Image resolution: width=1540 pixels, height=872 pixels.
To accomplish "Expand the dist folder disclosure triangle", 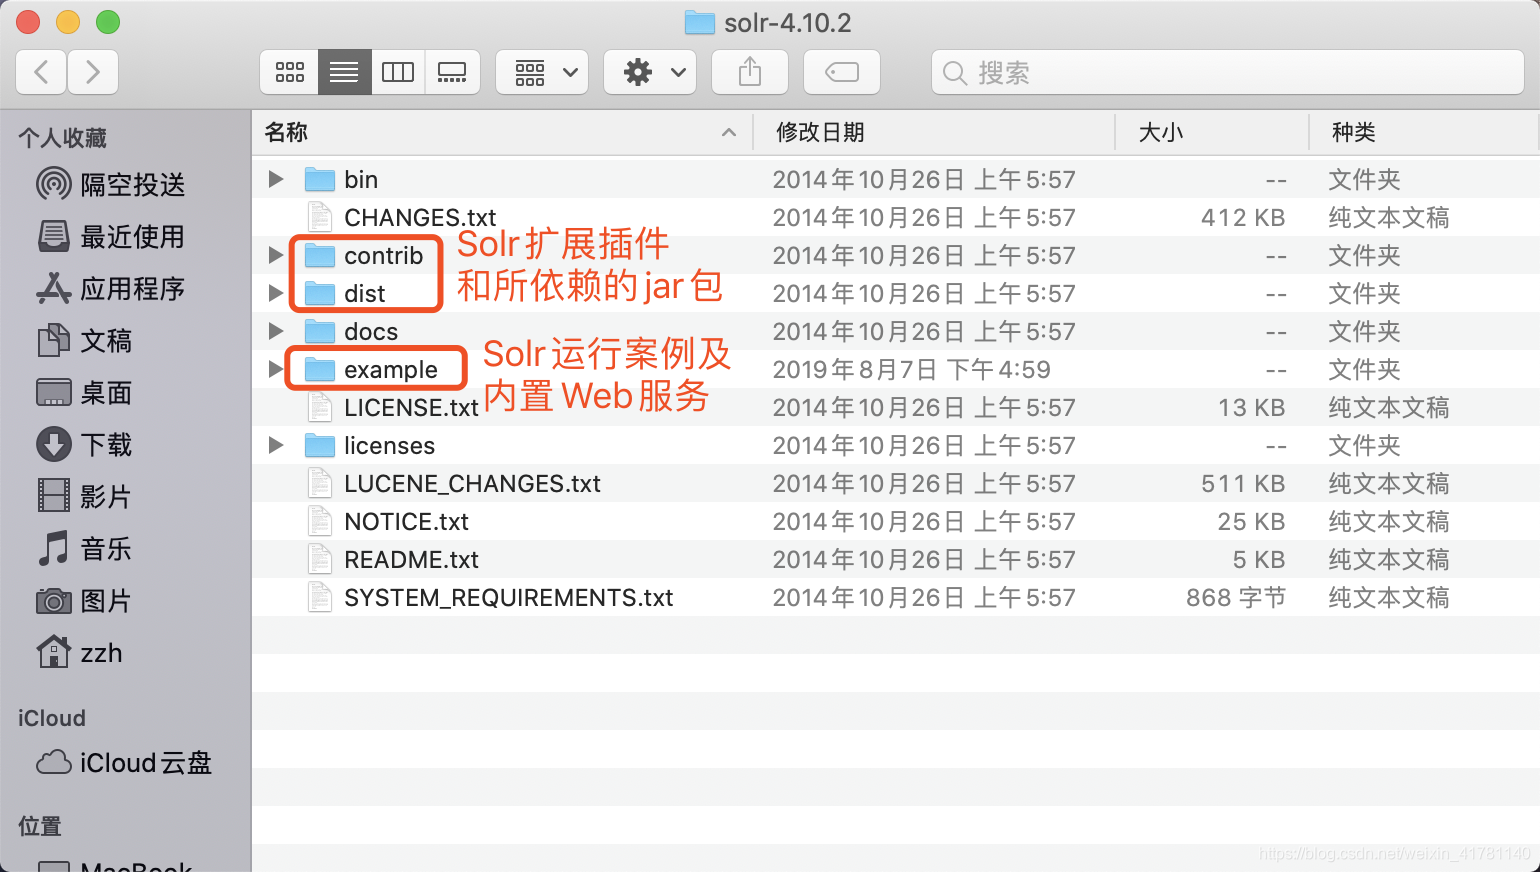I will (276, 293).
